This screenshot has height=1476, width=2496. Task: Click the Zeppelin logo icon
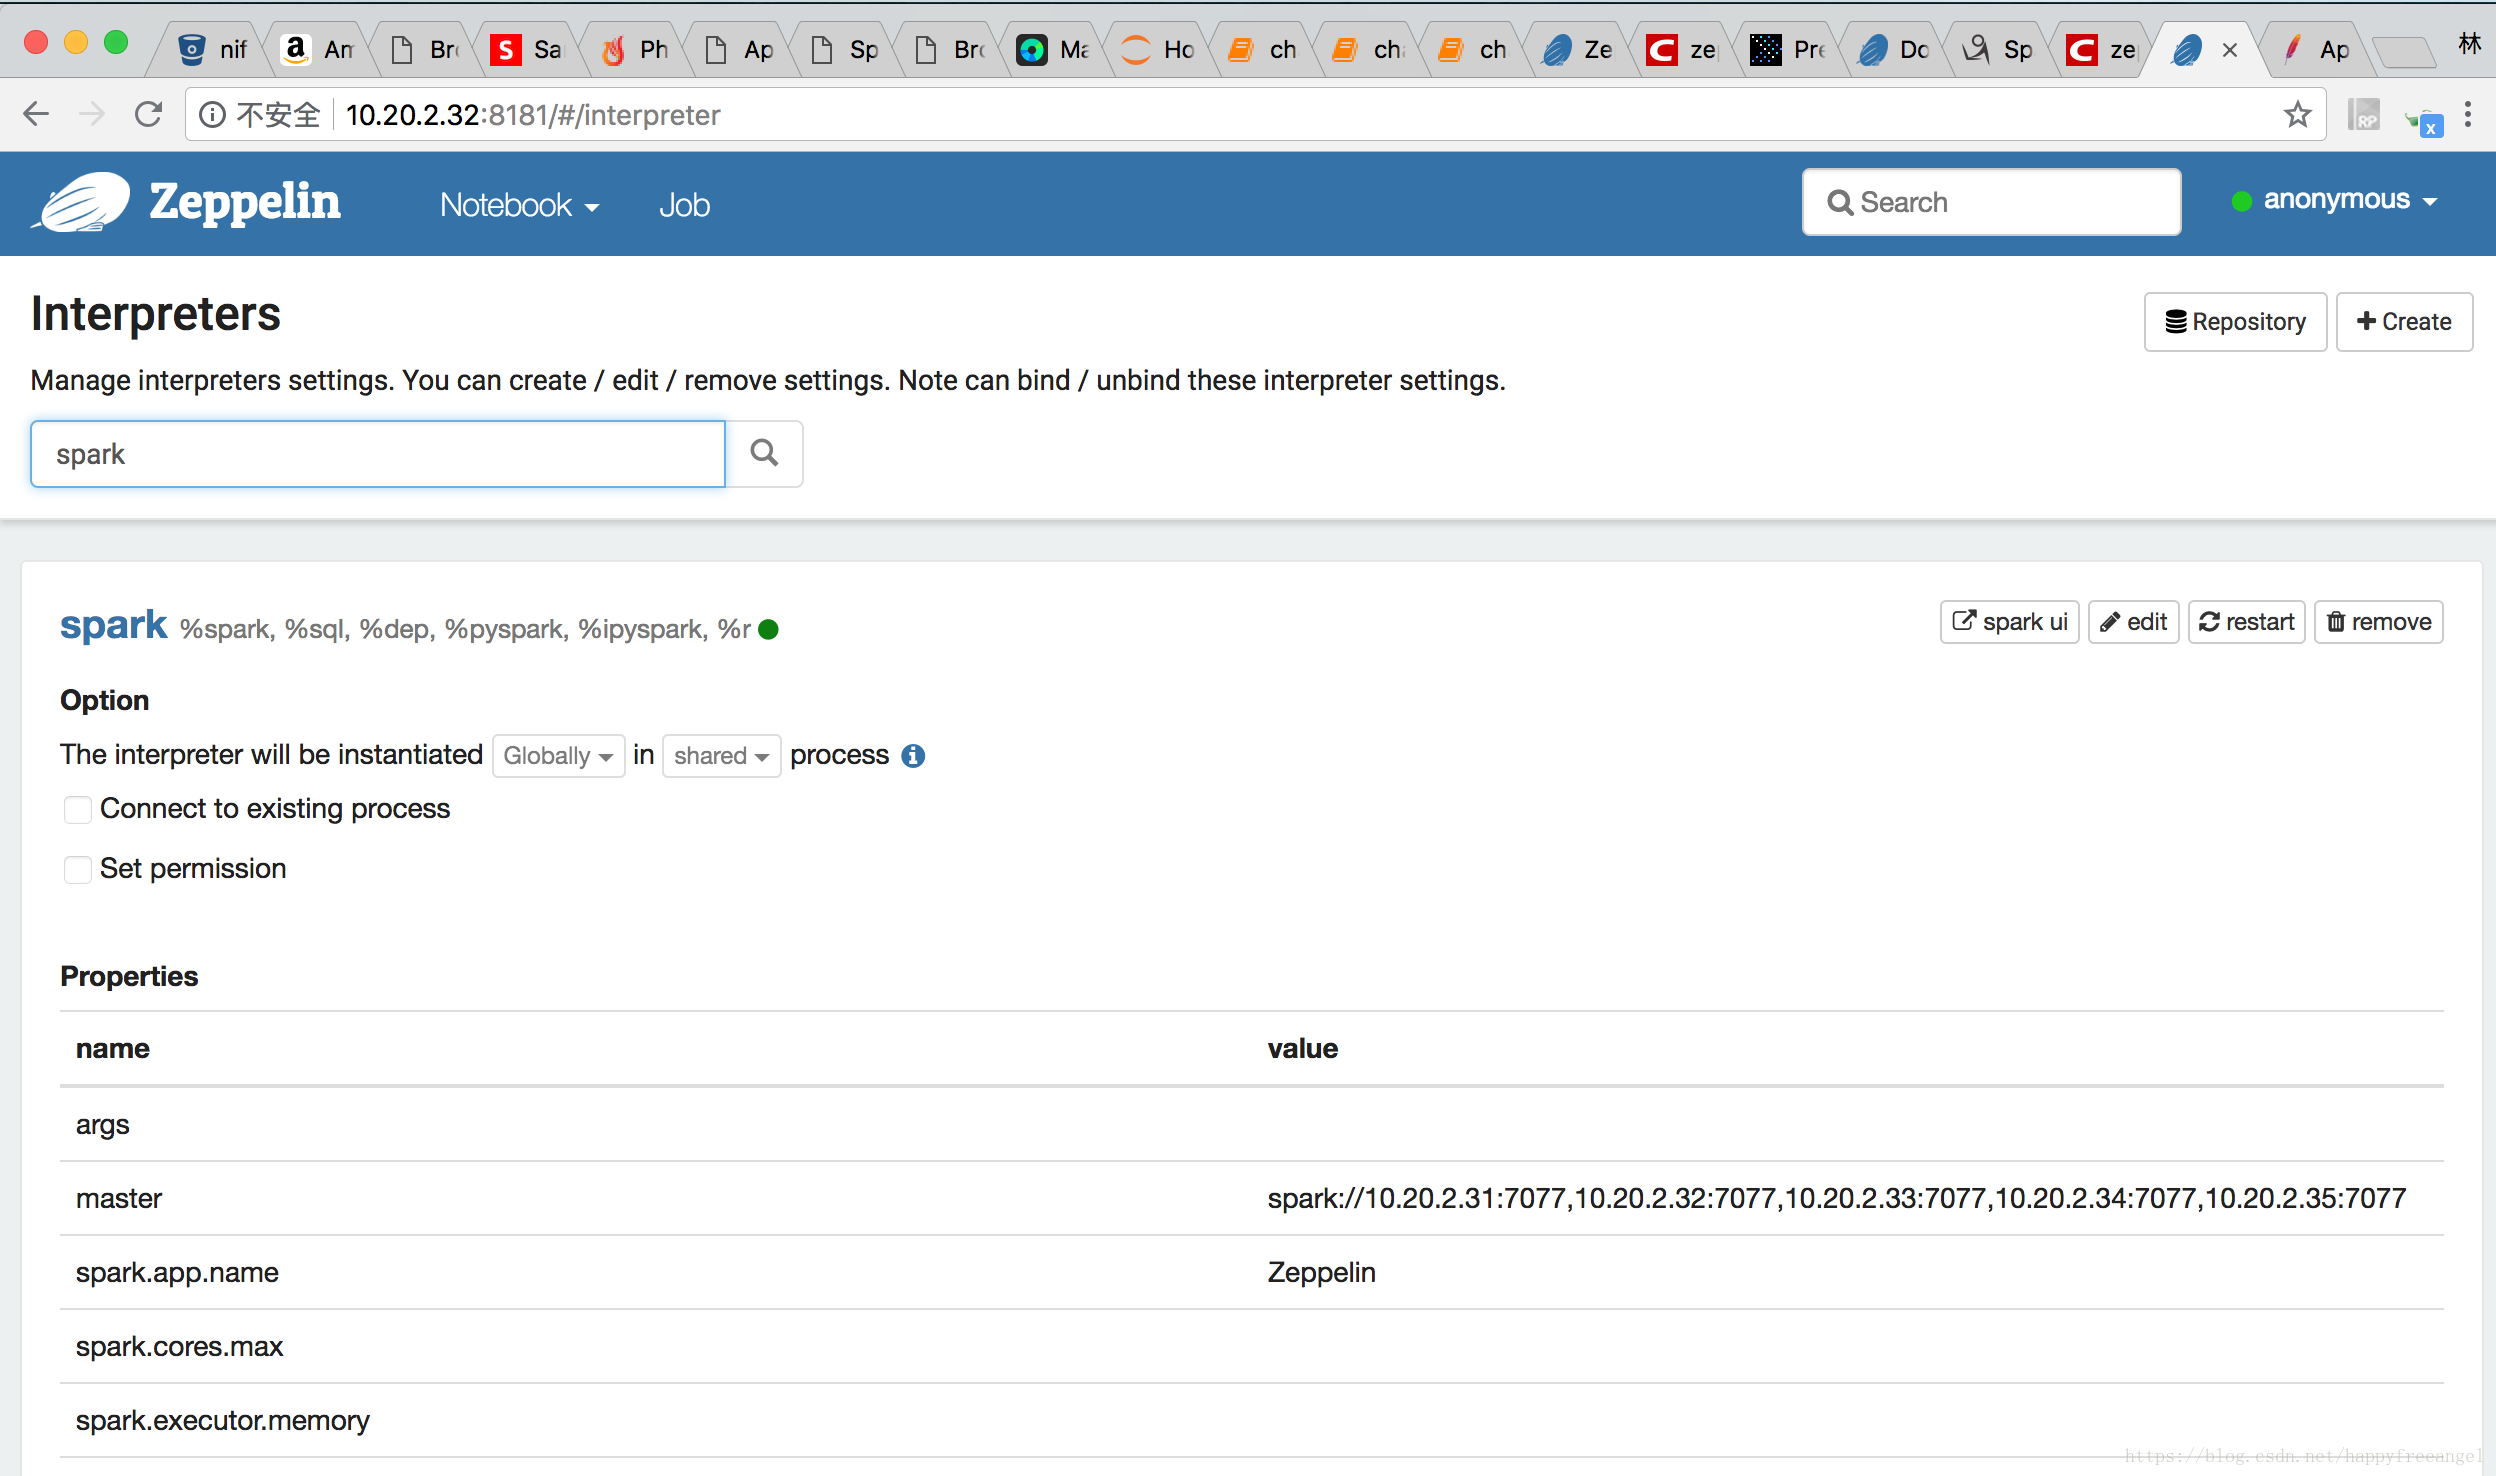[x=82, y=202]
